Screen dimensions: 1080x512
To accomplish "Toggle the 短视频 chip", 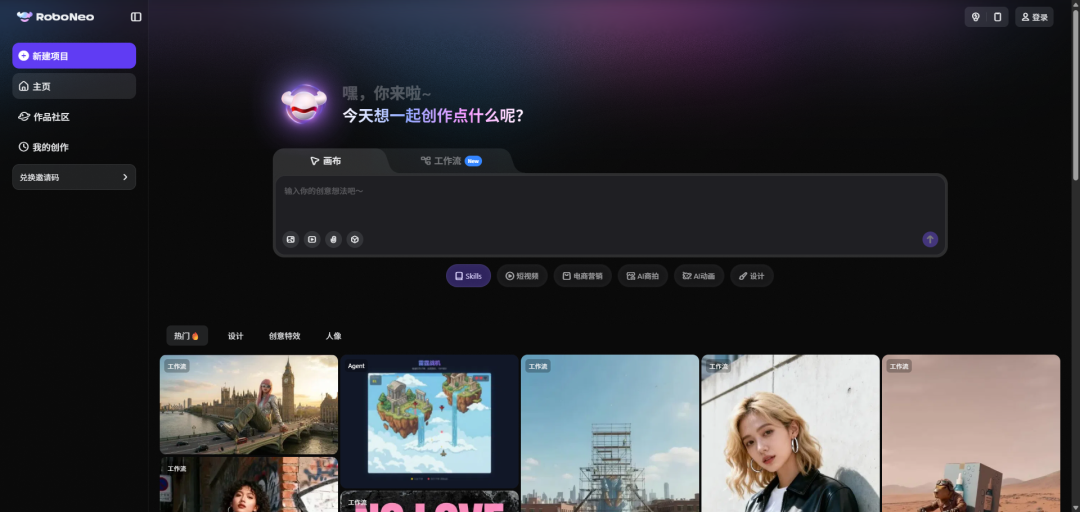I will coord(522,276).
